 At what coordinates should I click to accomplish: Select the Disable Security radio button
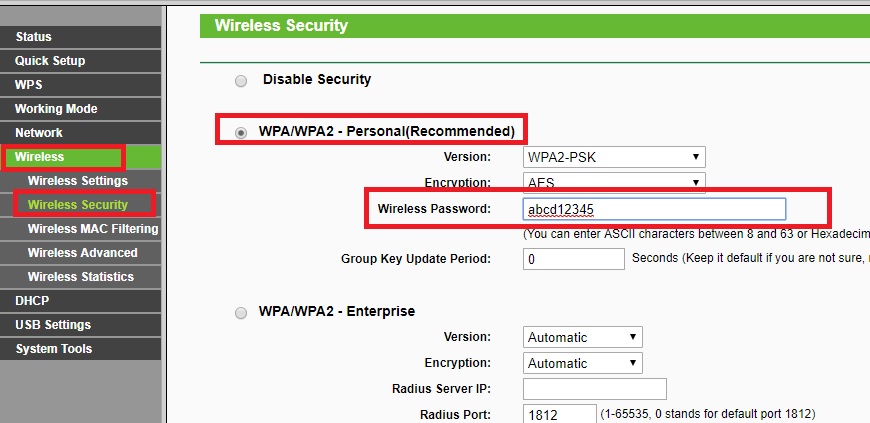coord(240,80)
